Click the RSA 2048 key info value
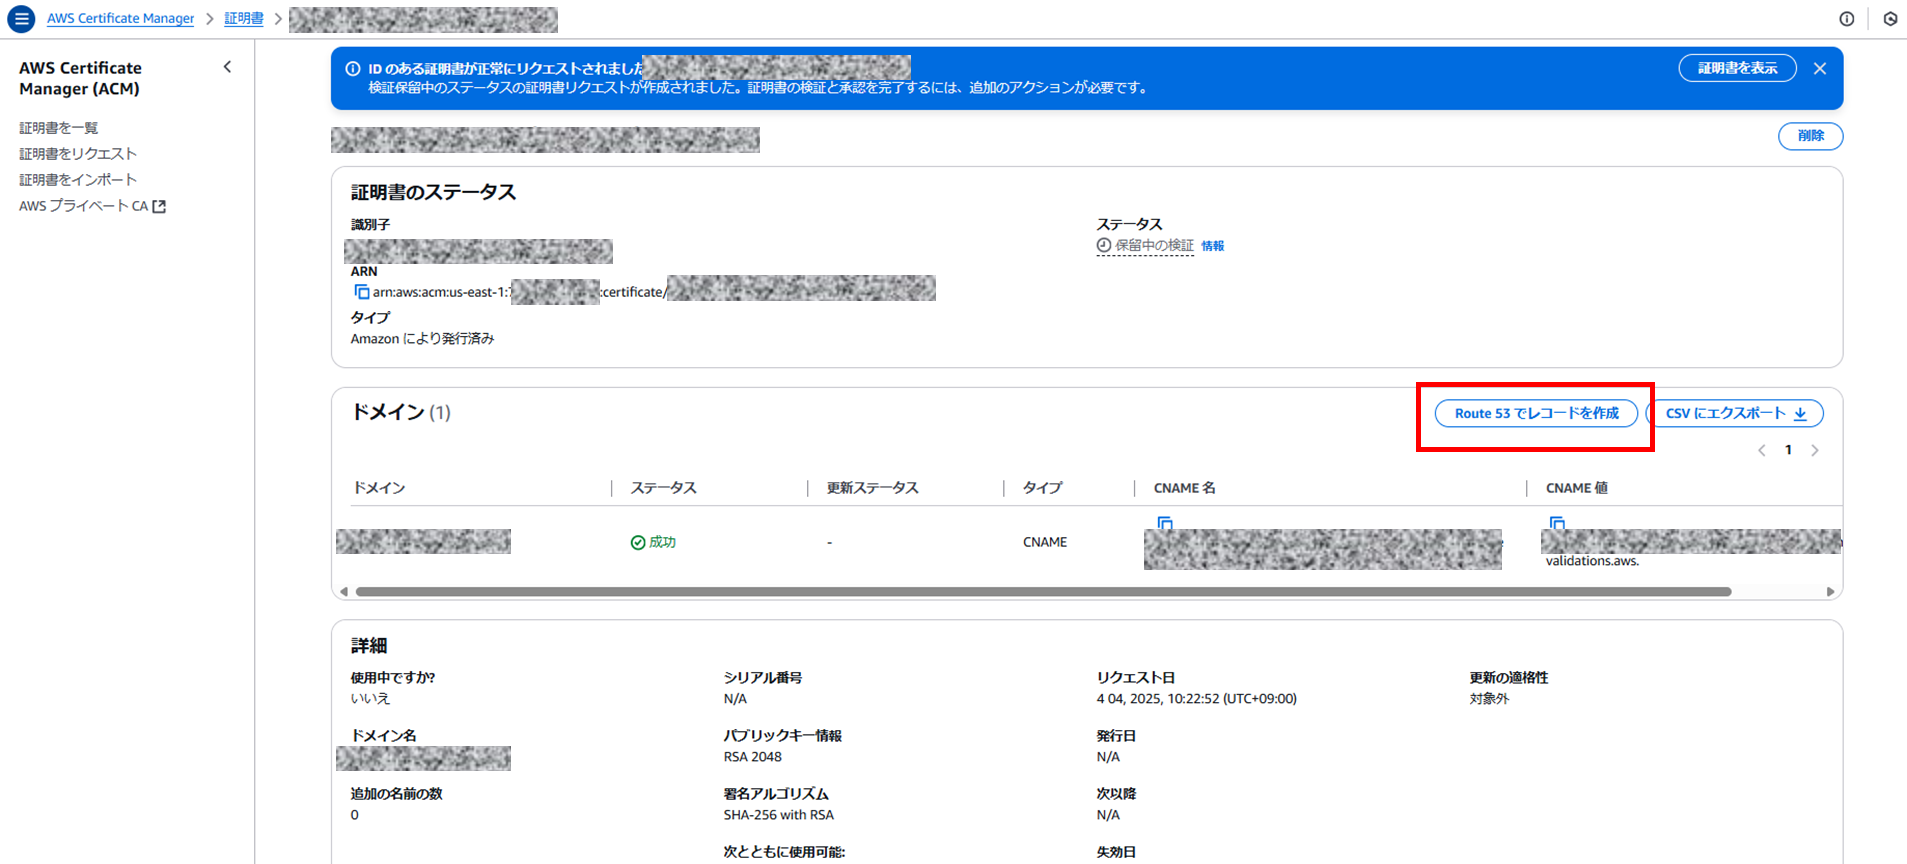The width and height of the screenshot is (1907, 864). [x=753, y=757]
